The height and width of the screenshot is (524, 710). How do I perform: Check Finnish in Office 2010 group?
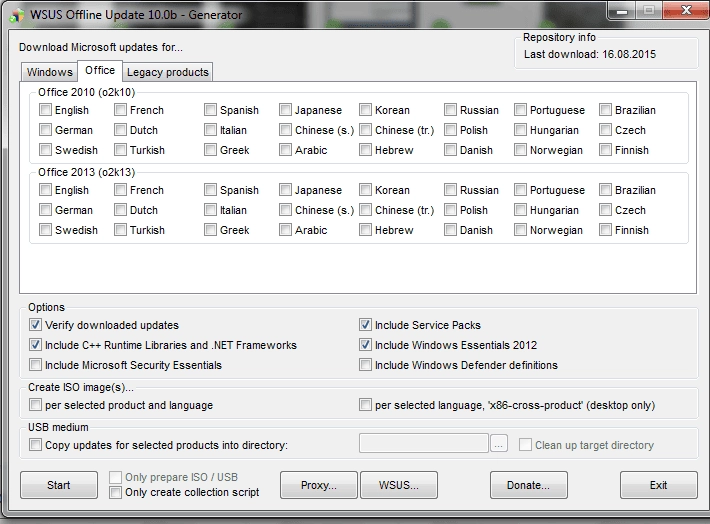pyautogui.click(x=605, y=150)
